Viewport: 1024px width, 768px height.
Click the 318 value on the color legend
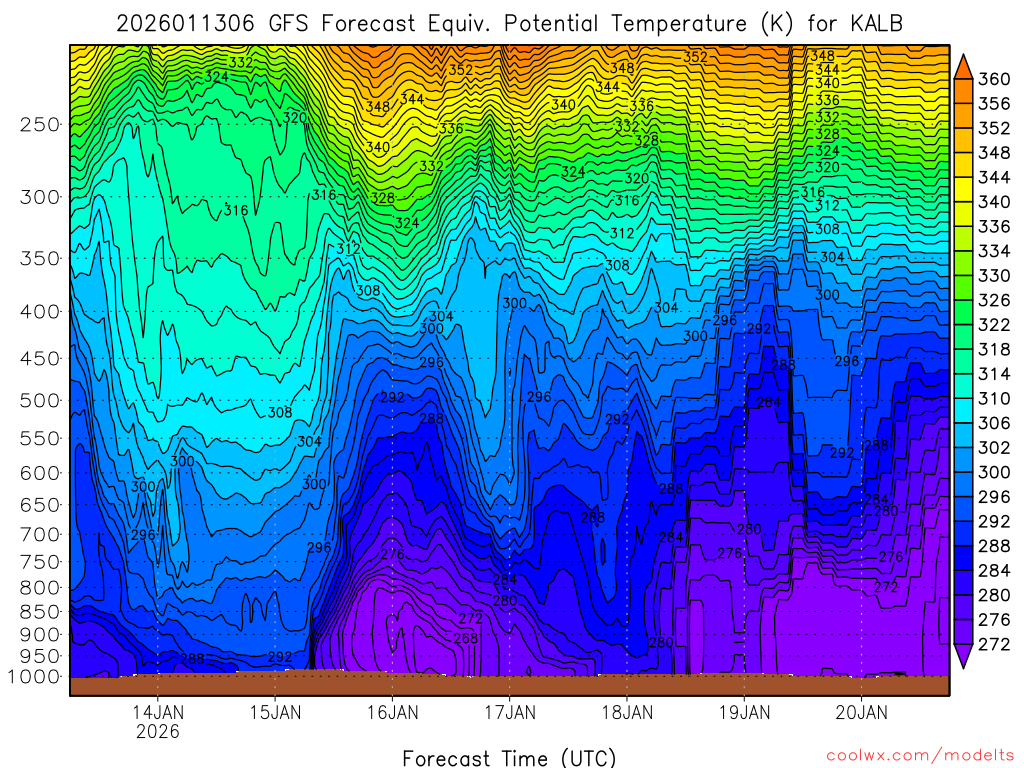pyautogui.click(x=994, y=349)
